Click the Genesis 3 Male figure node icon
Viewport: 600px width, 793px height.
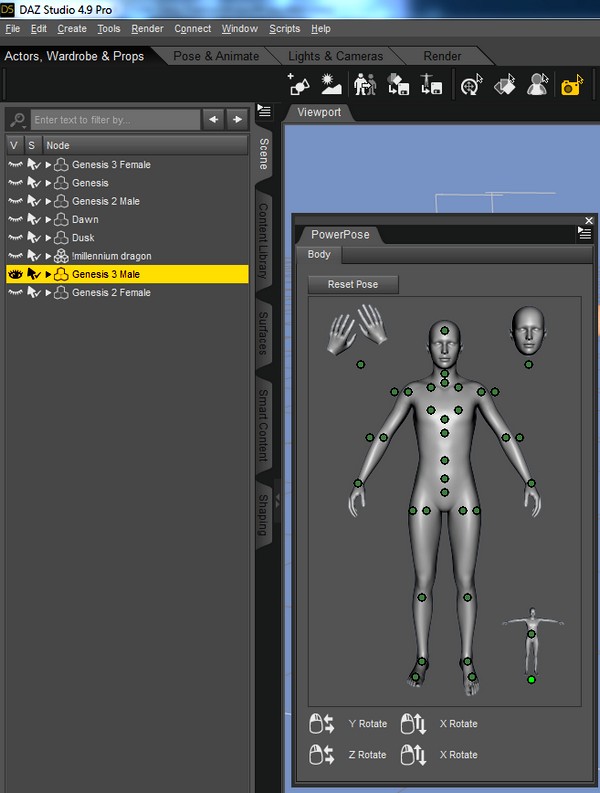61,274
